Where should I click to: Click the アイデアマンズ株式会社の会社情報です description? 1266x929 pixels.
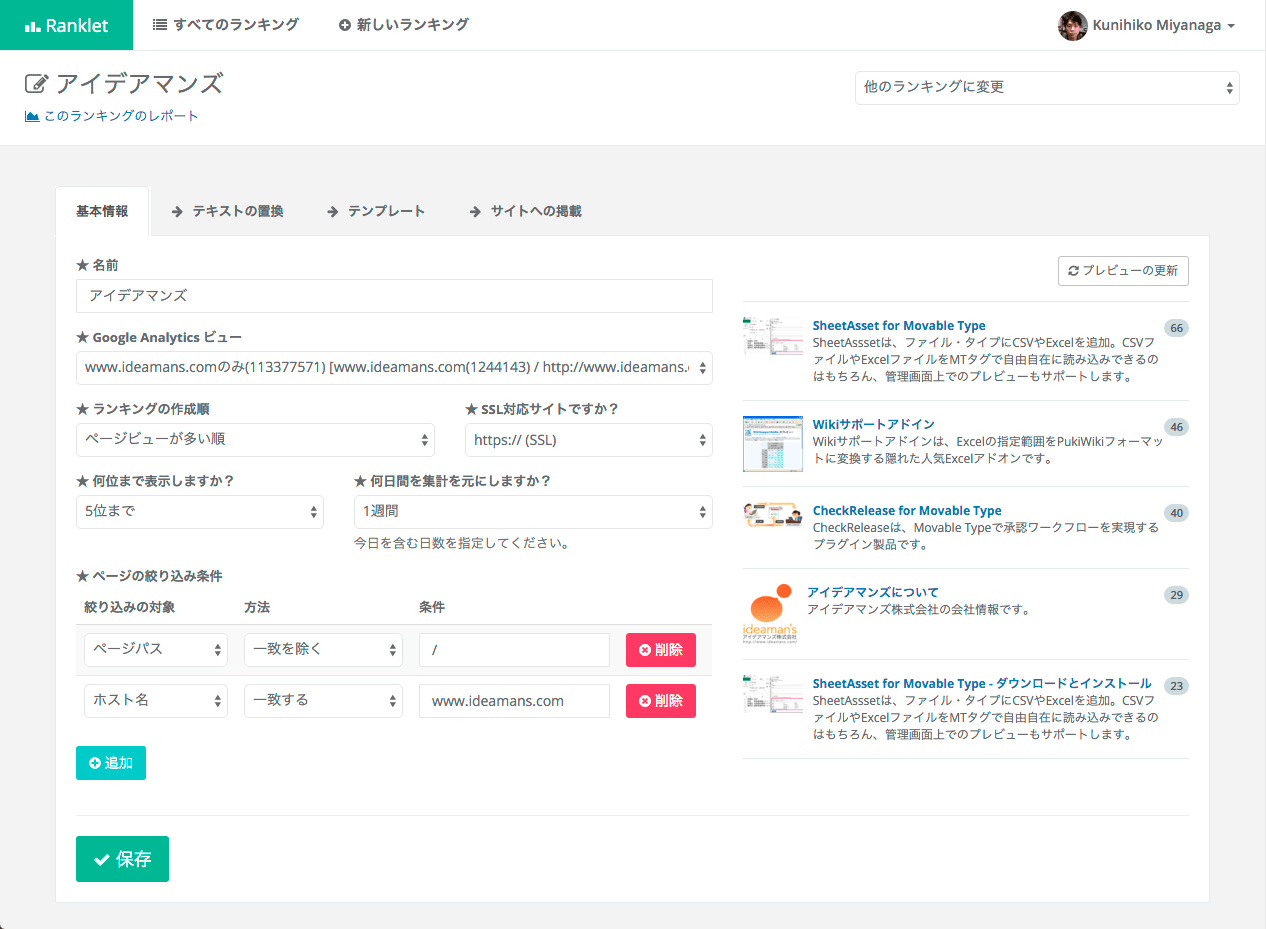click(919, 609)
